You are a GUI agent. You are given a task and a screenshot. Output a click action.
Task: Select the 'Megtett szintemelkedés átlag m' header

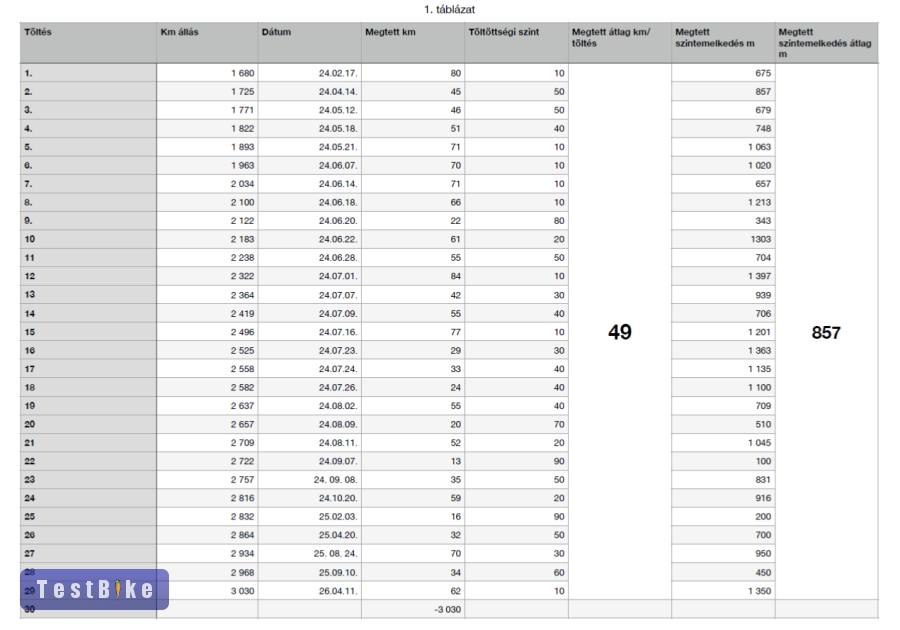point(827,43)
